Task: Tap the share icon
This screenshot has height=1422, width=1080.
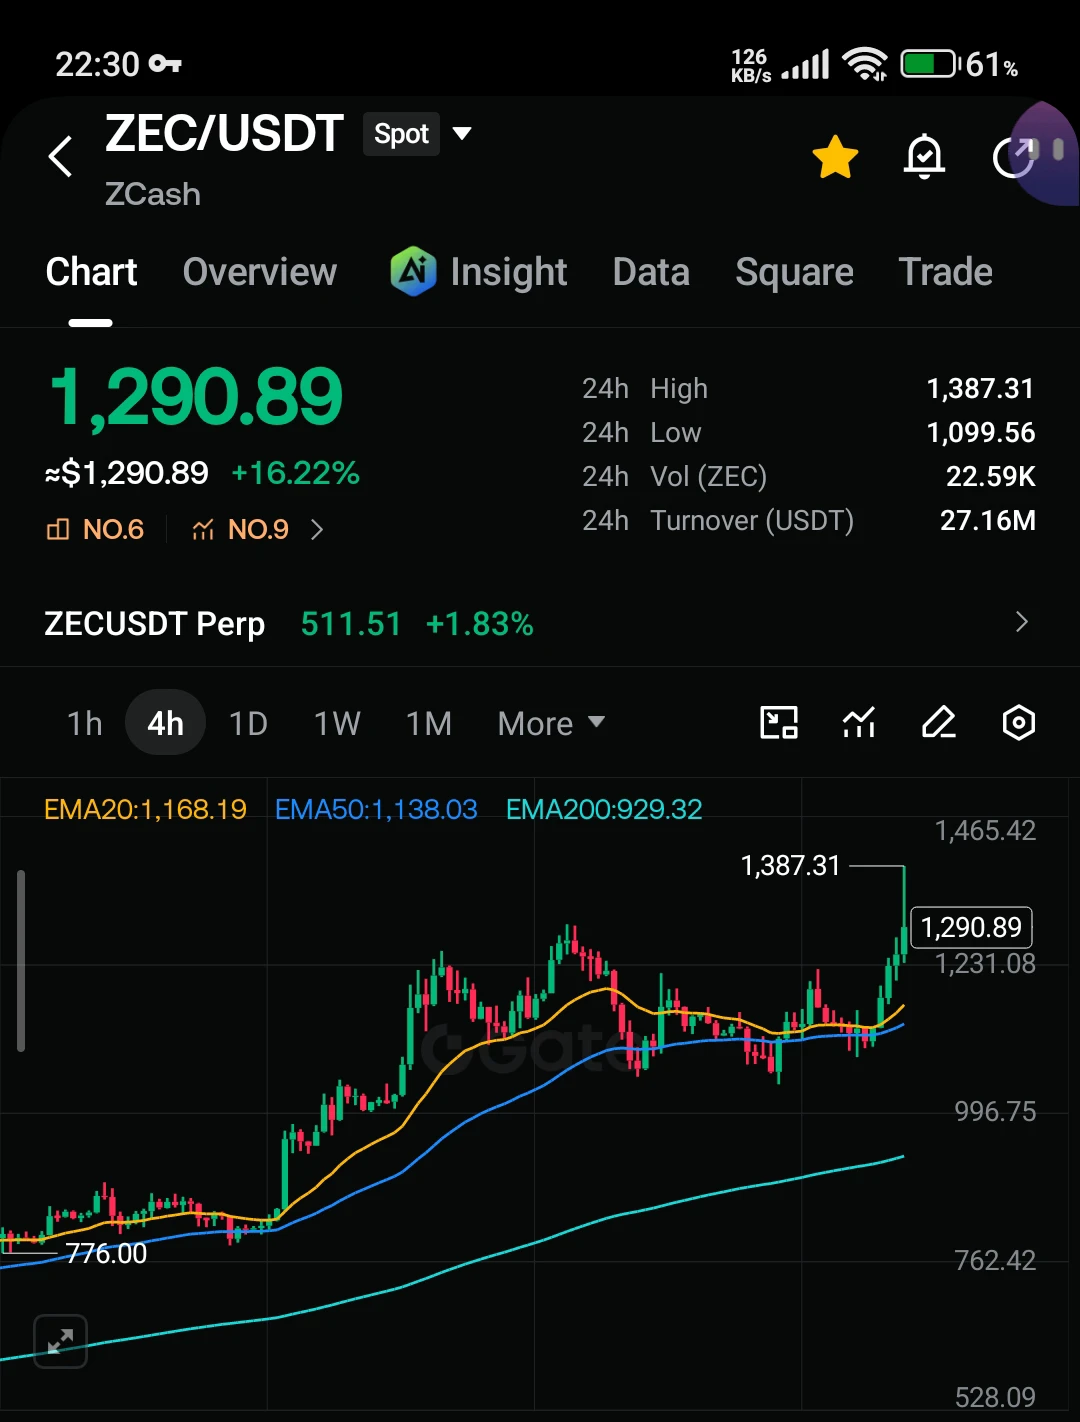Action: coord(1012,157)
